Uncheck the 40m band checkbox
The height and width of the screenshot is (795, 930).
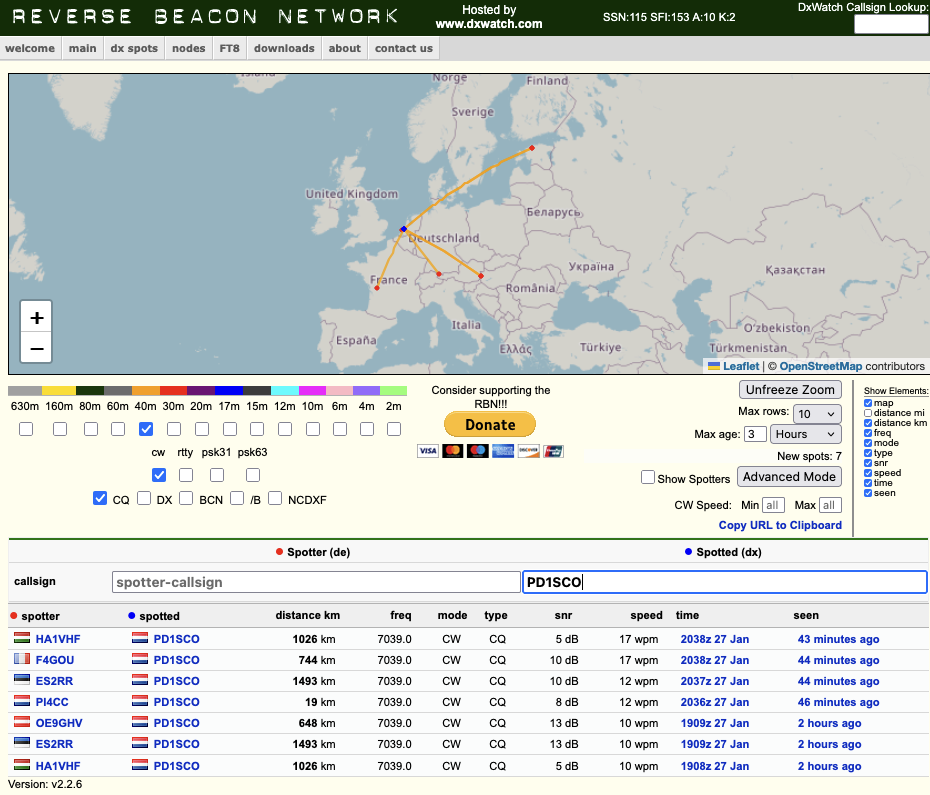[146, 429]
